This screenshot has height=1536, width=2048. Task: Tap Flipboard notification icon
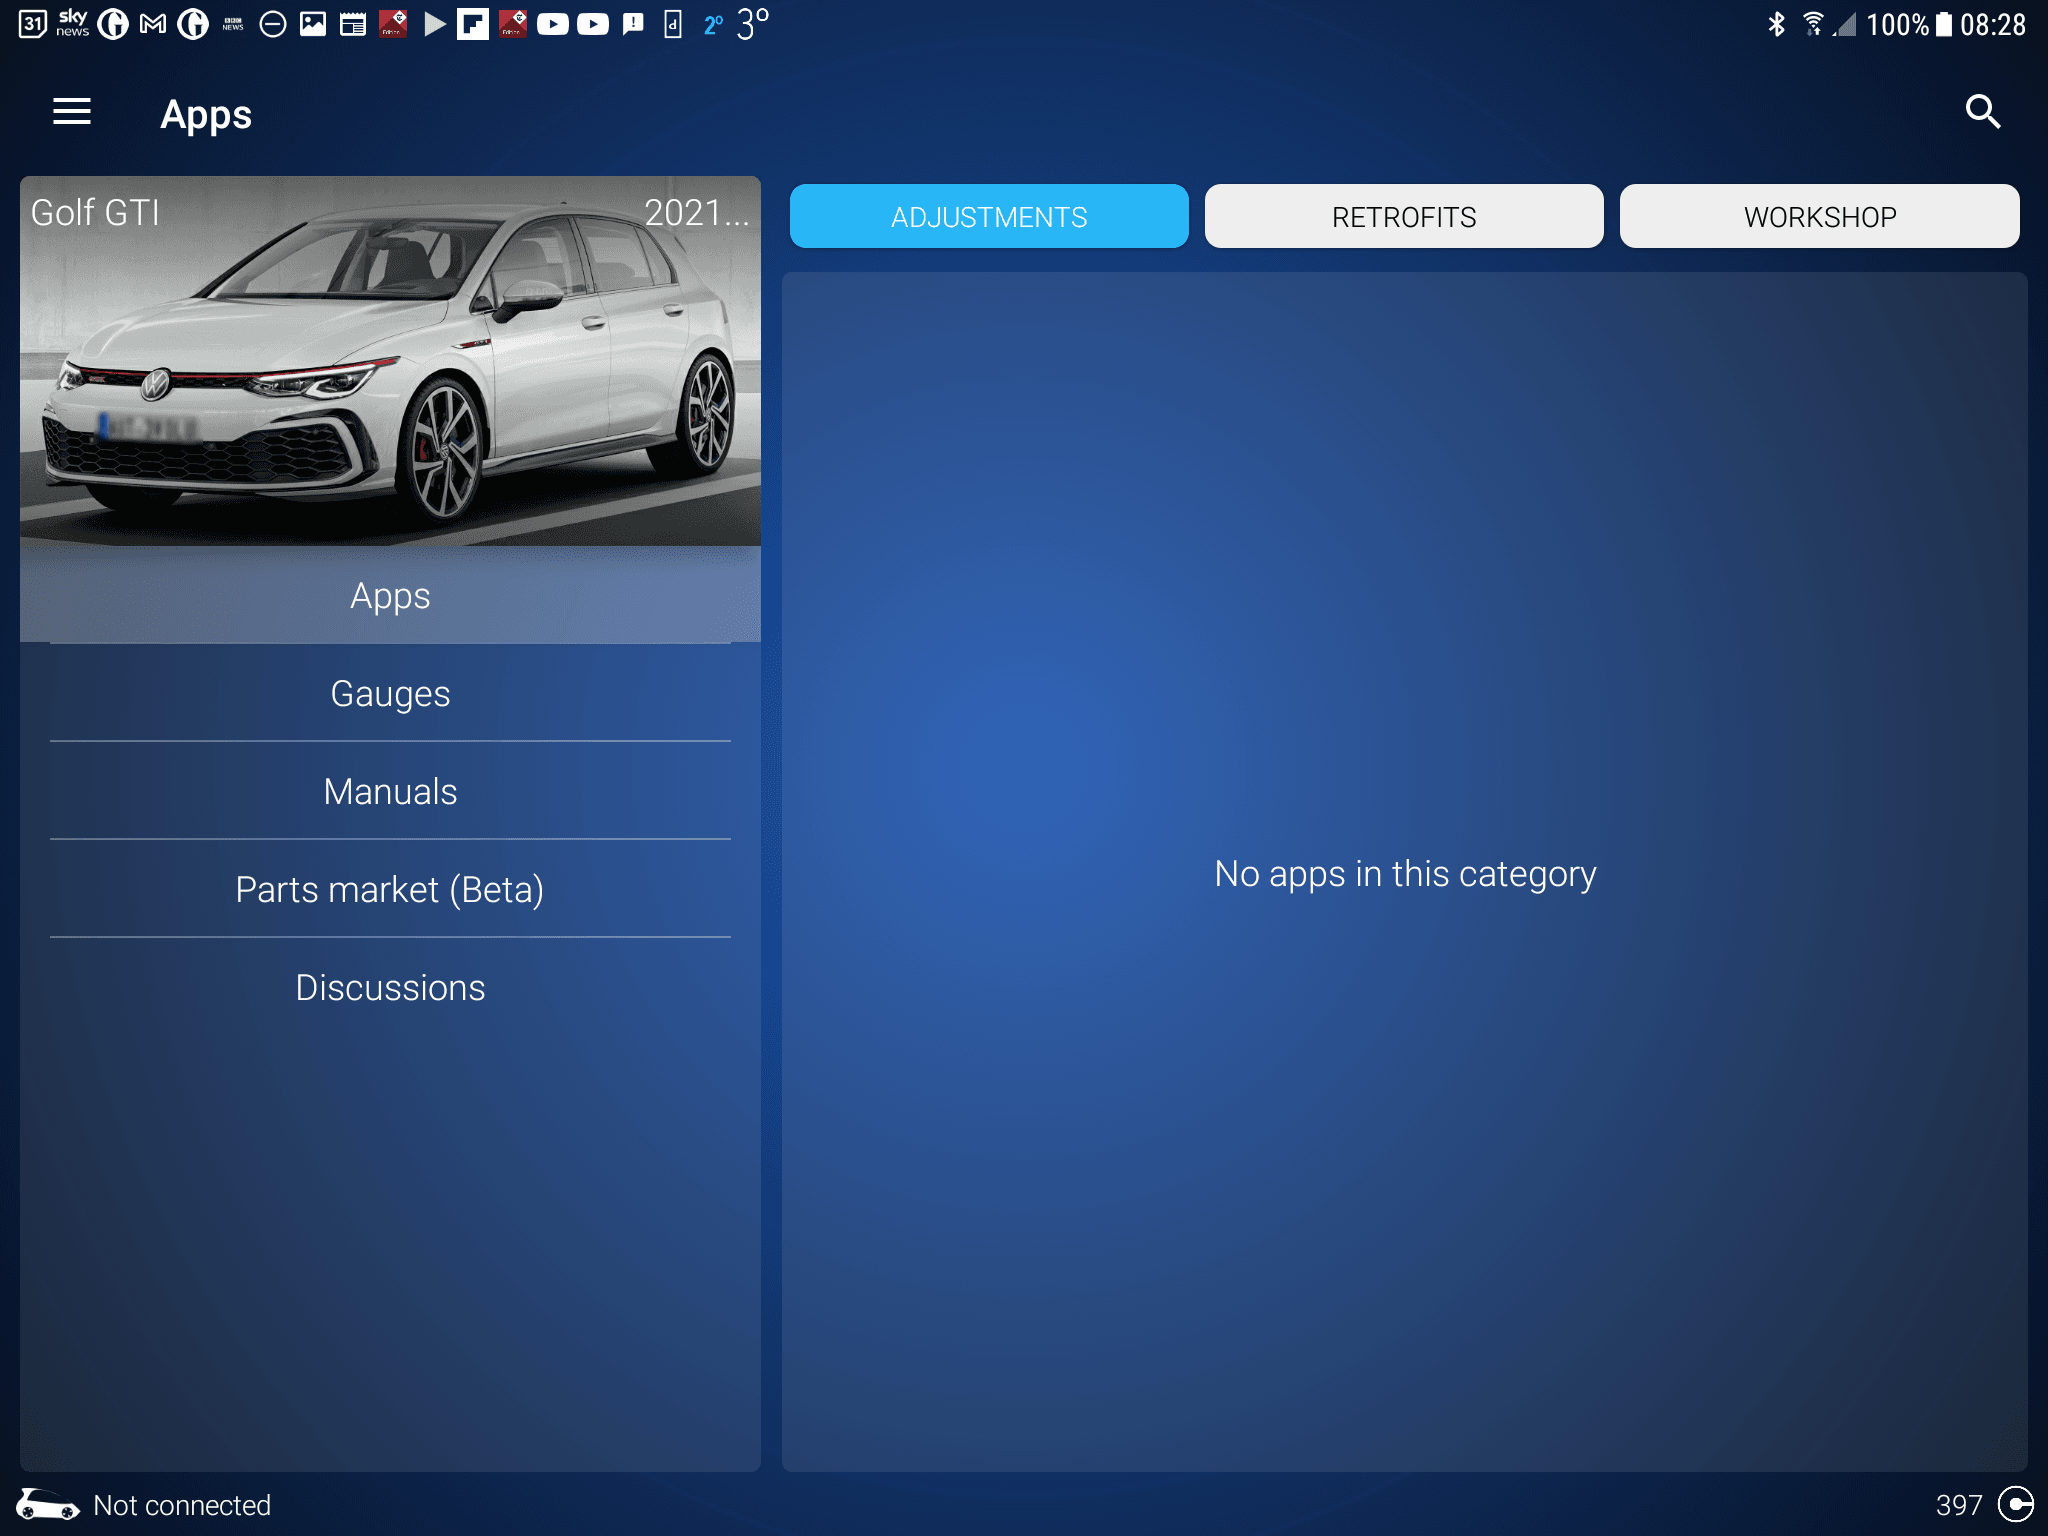(472, 24)
